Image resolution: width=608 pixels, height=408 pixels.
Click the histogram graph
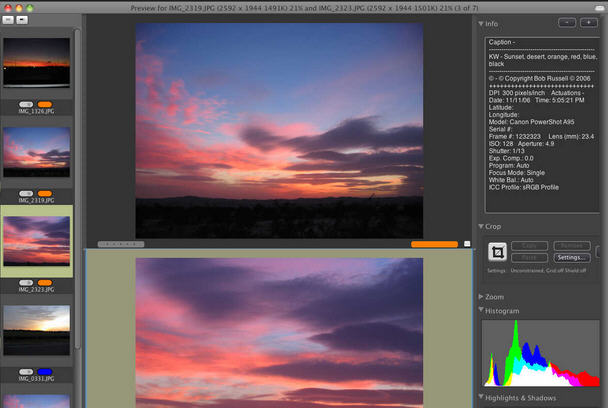[541, 353]
